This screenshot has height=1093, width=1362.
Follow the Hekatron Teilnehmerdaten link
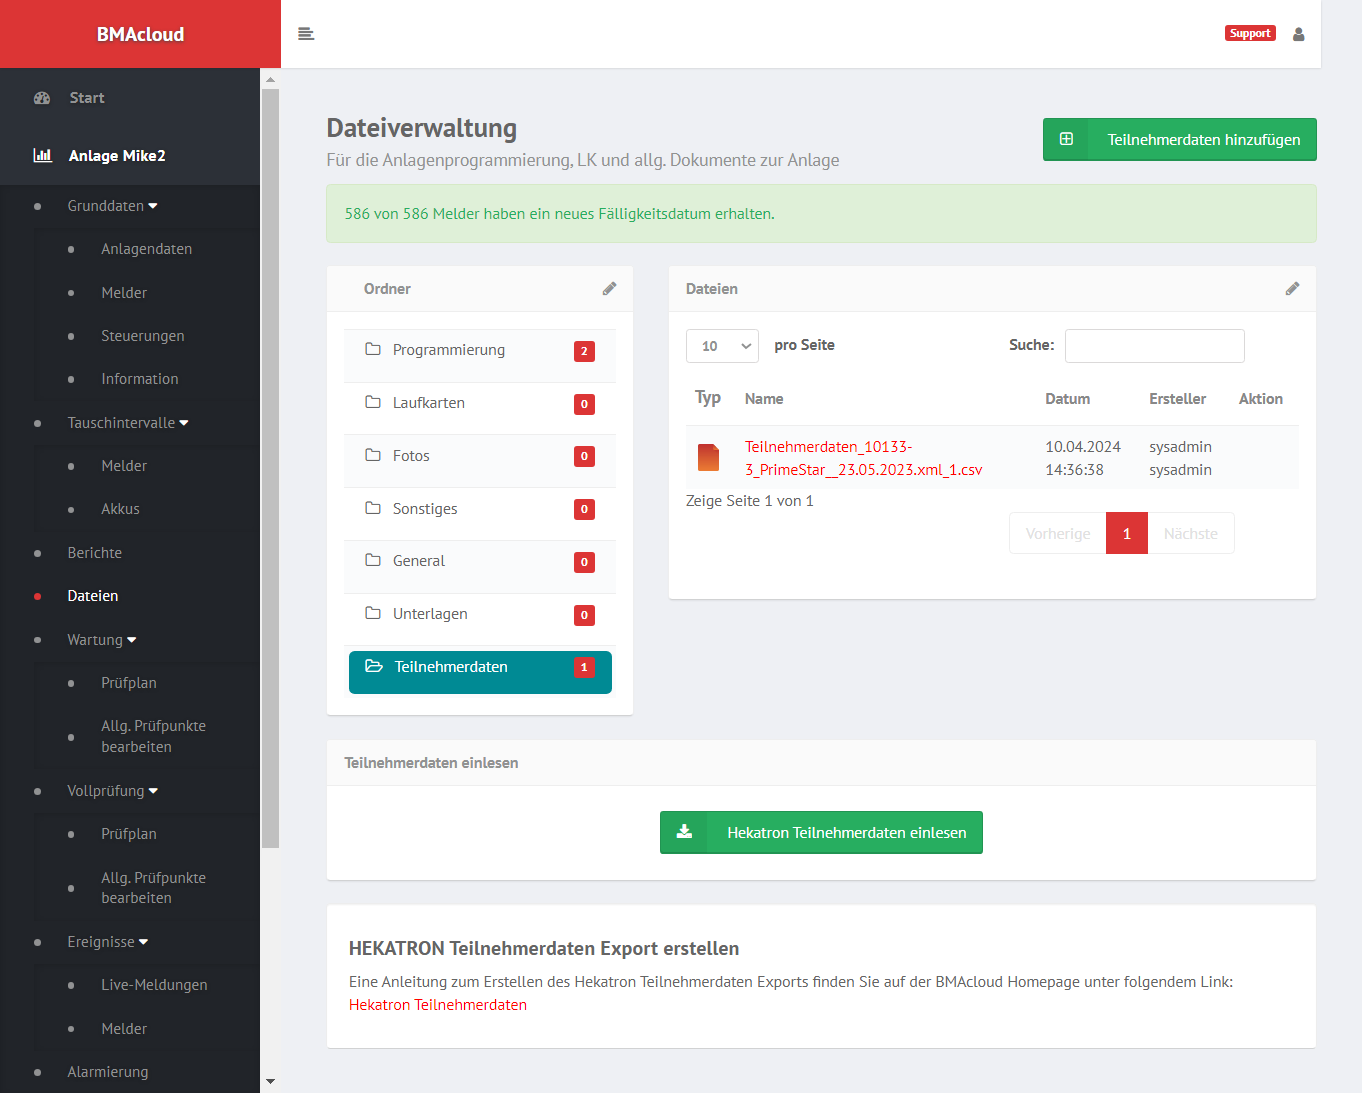[x=438, y=1005]
